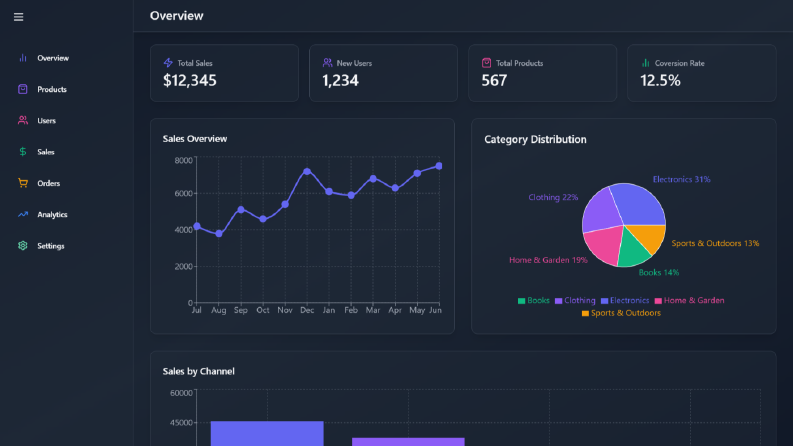Click the $12,345 Total Sales value

[x=190, y=80]
